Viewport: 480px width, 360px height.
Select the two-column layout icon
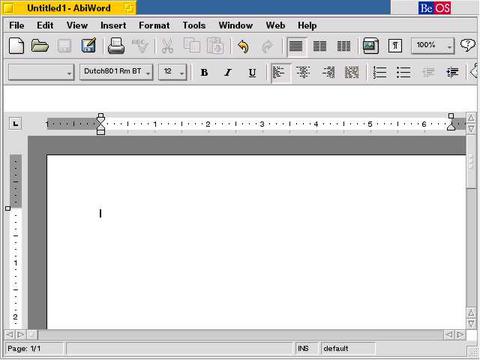(x=320, y=46)
